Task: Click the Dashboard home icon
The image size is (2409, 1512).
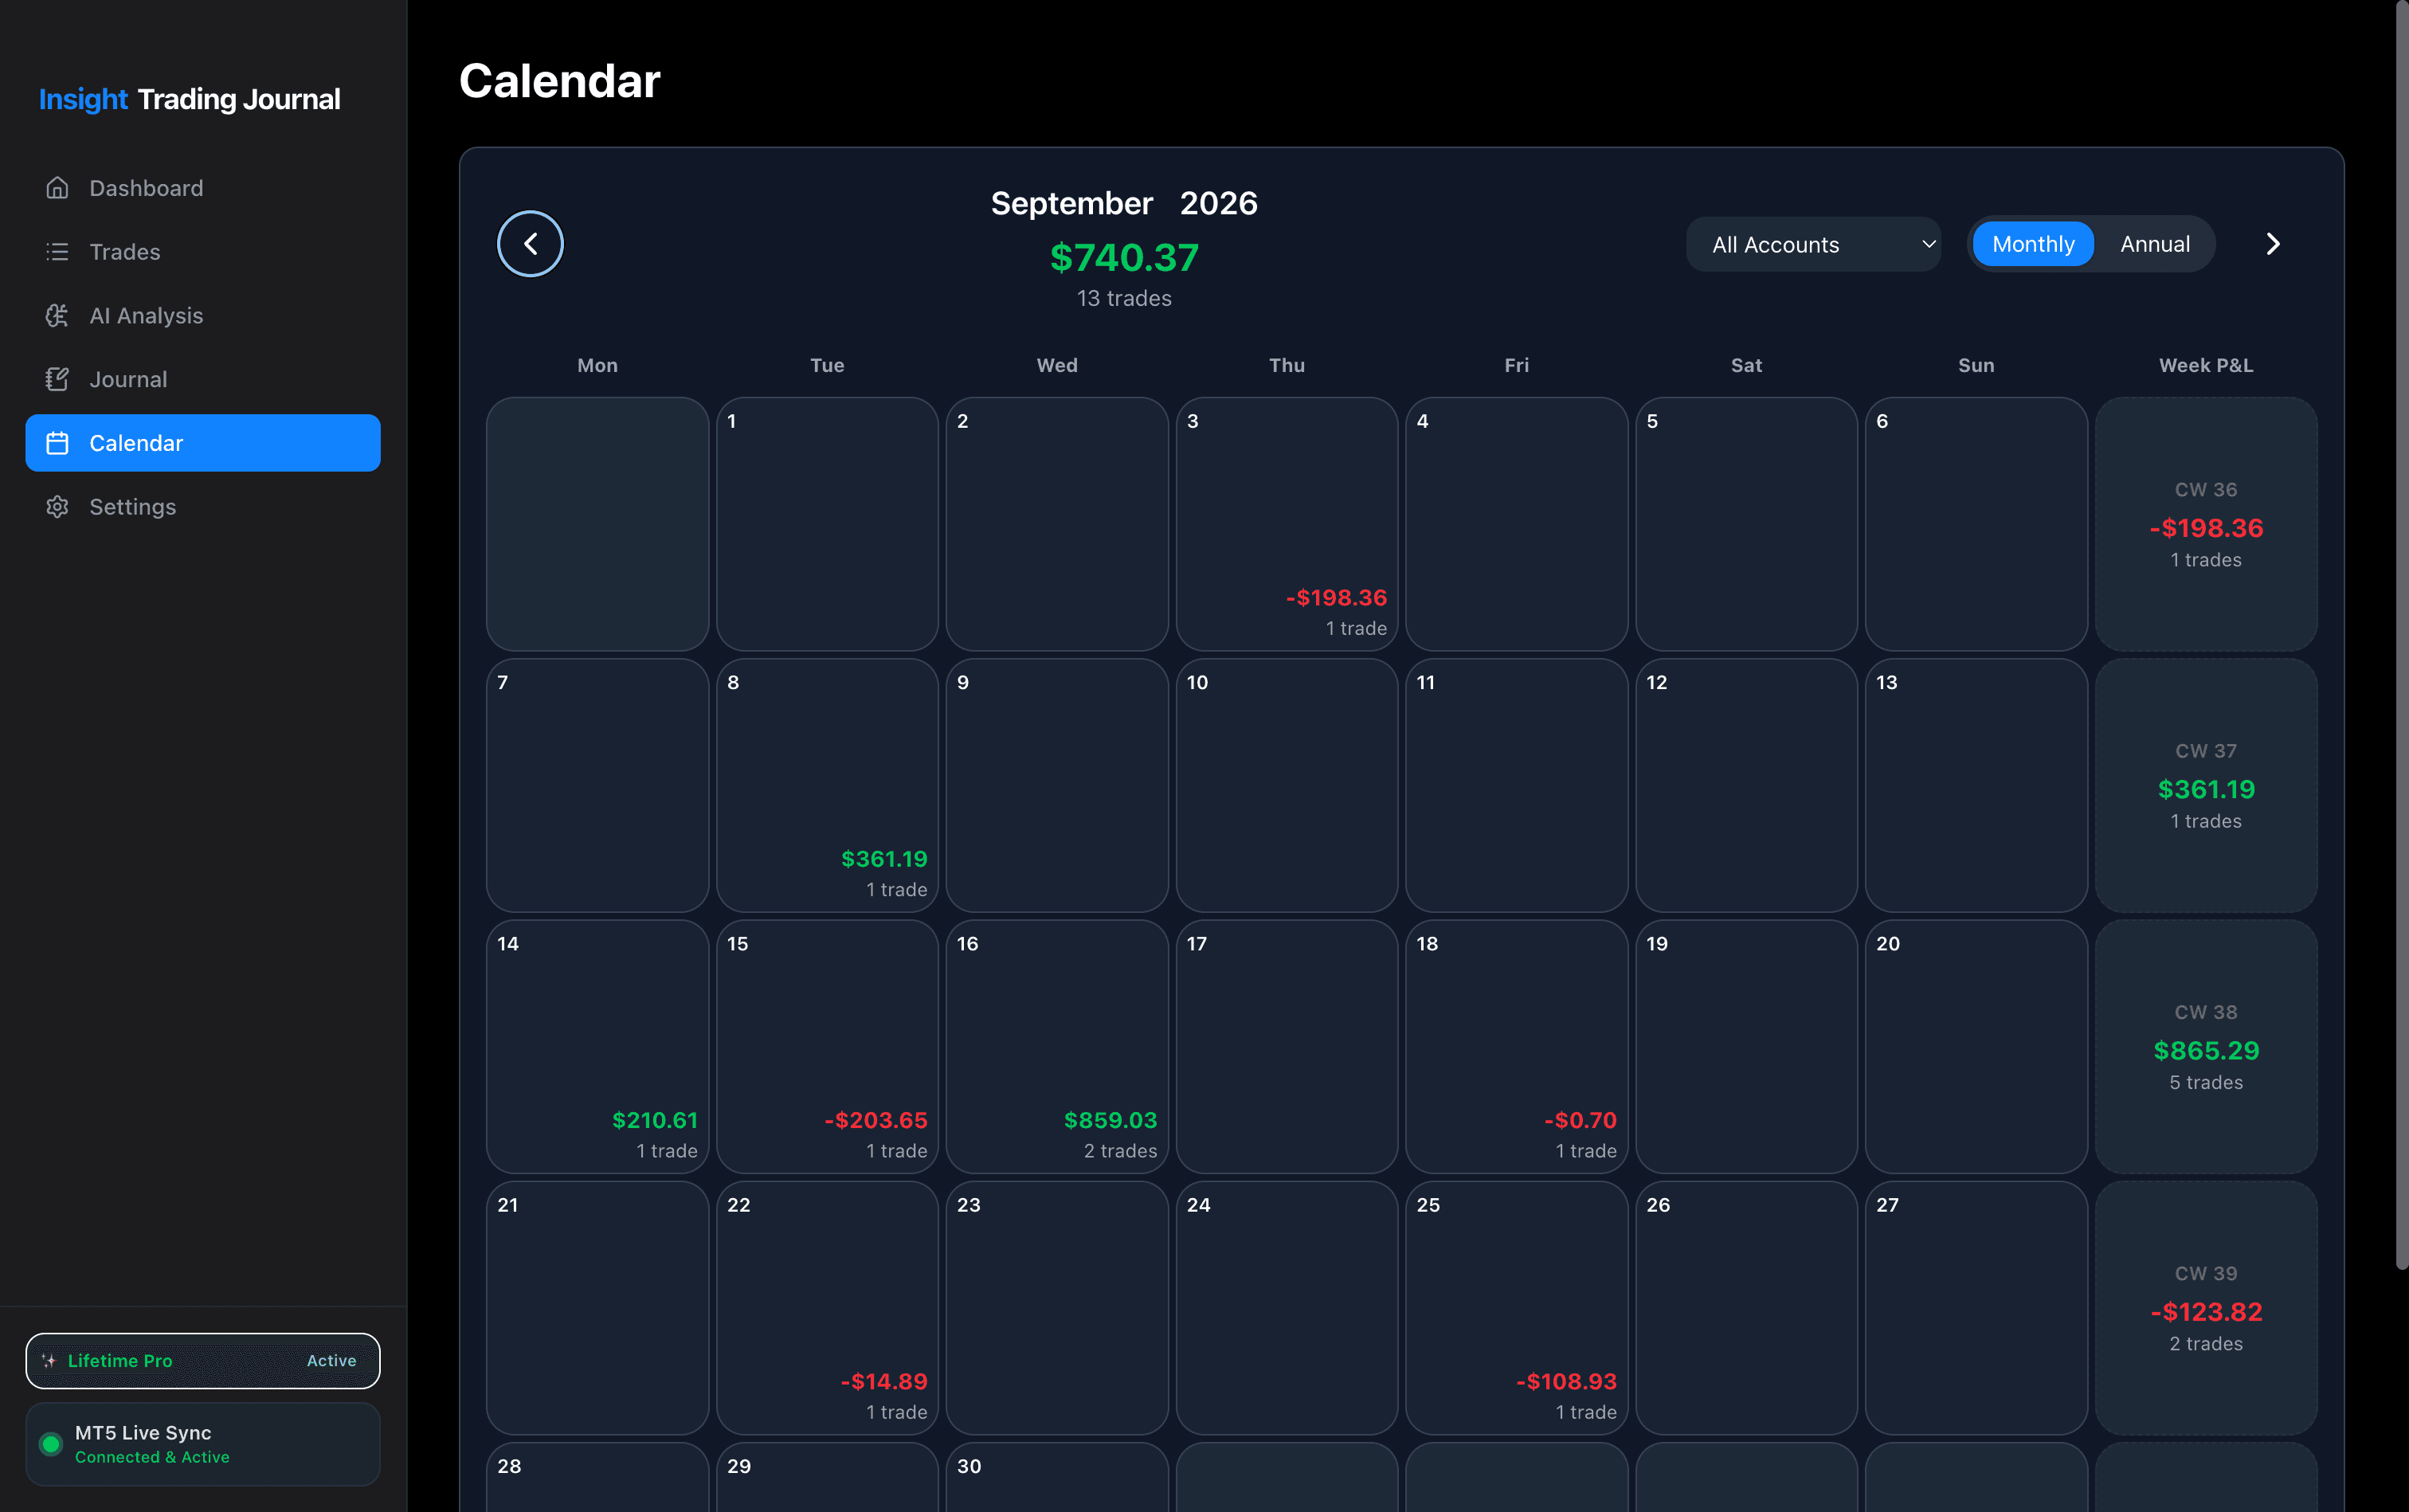Action: point(57,188)
